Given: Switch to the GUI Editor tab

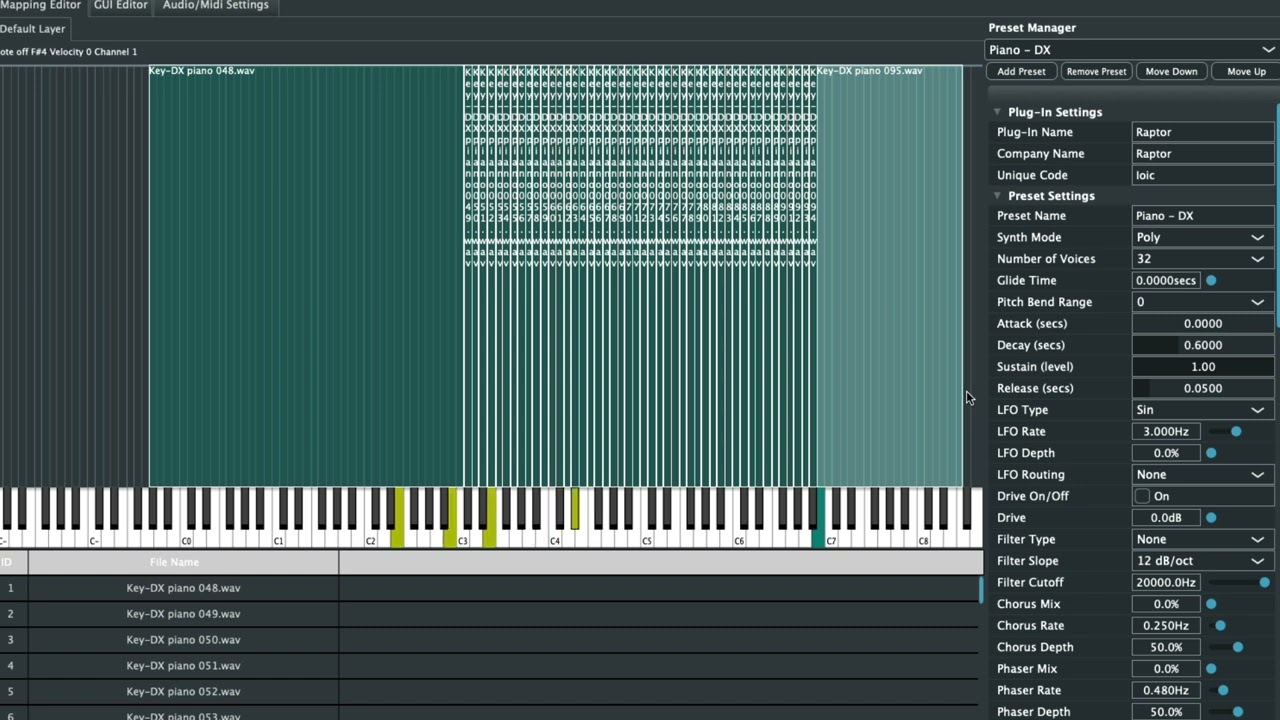Looking at the screenshot, I should click(x=121, y=6).
